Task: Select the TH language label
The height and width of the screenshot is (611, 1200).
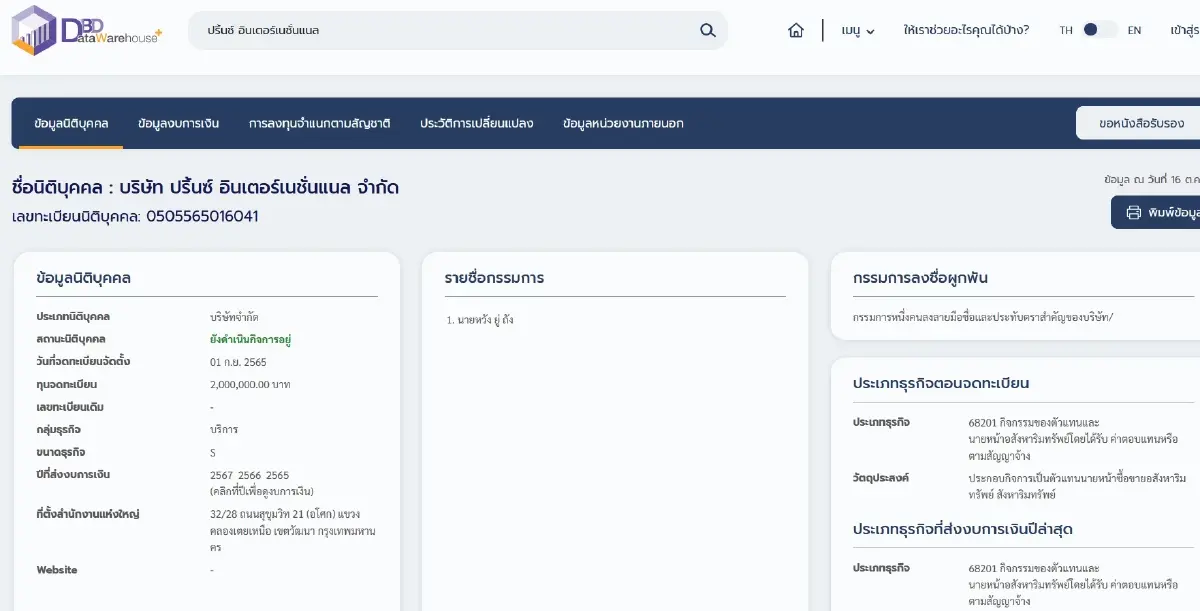Action: coord(1066,30)
